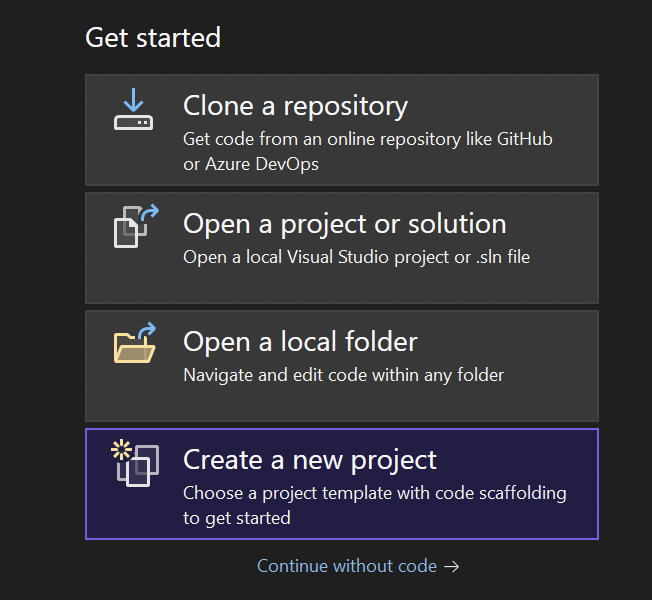Click the arrow after Continue without code
The image size is (652, 600).
pos(452,566)
